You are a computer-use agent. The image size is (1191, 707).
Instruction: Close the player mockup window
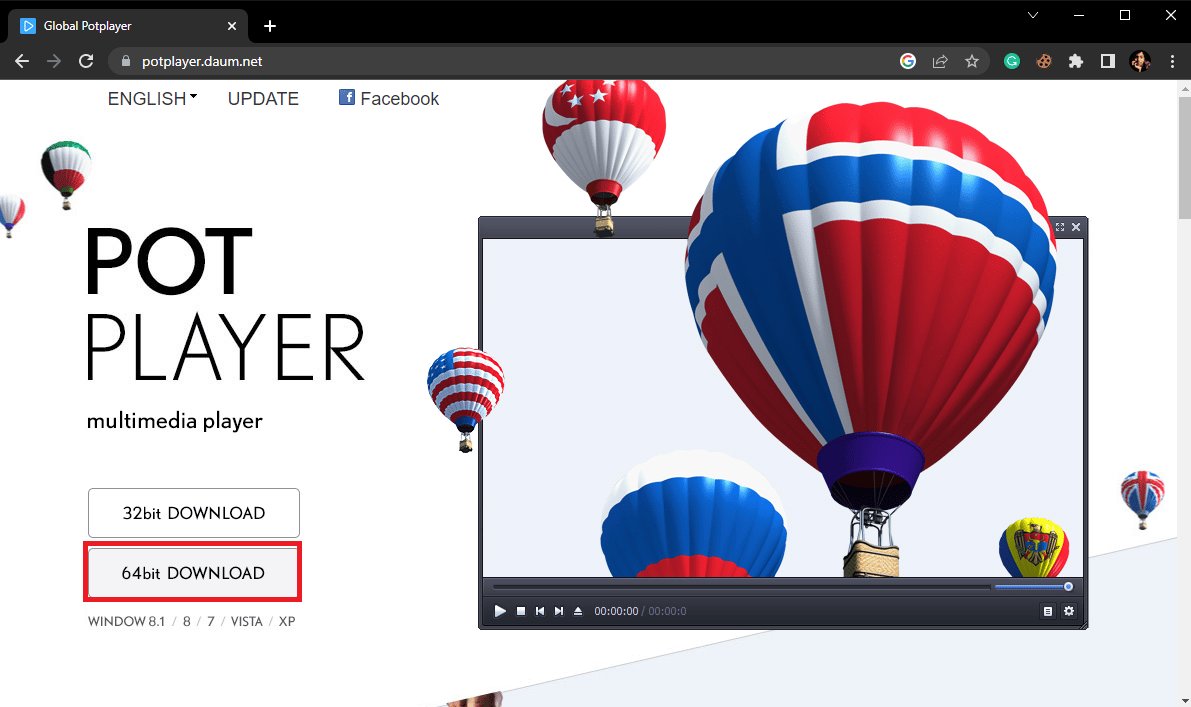tap(1076, 227)
